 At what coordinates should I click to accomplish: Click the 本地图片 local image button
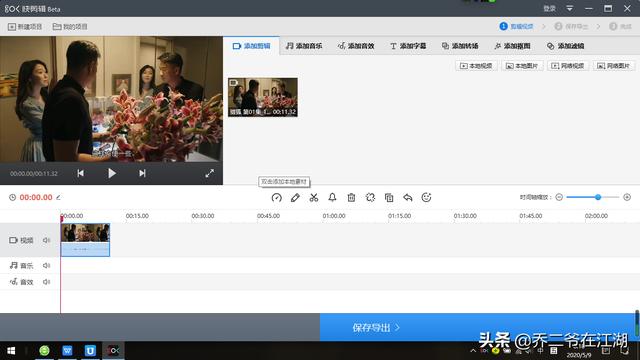click(x=522, y=66)
